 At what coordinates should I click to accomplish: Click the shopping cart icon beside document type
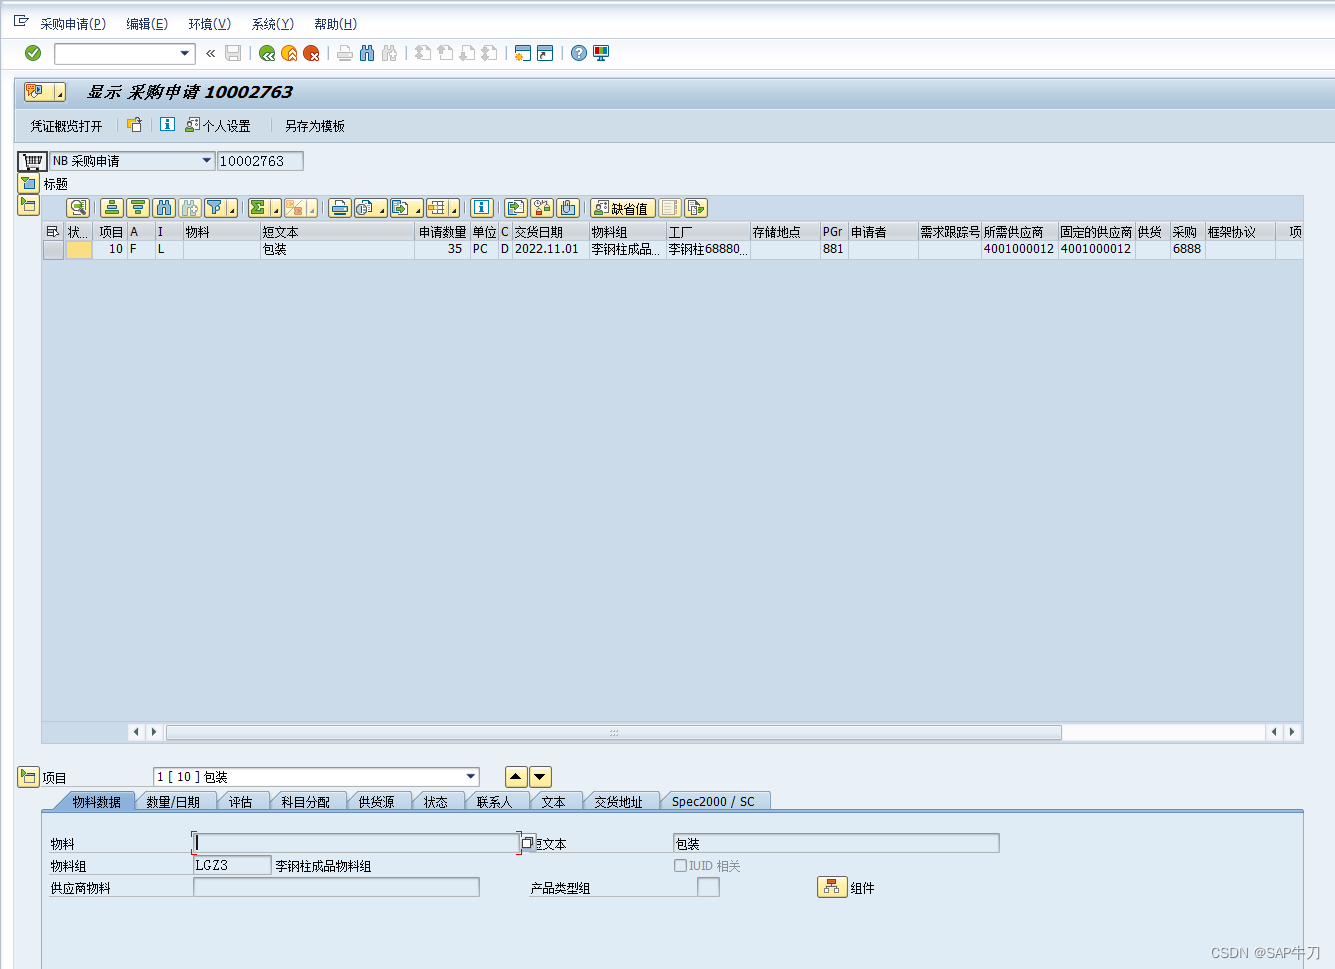(x=32, y=161)
